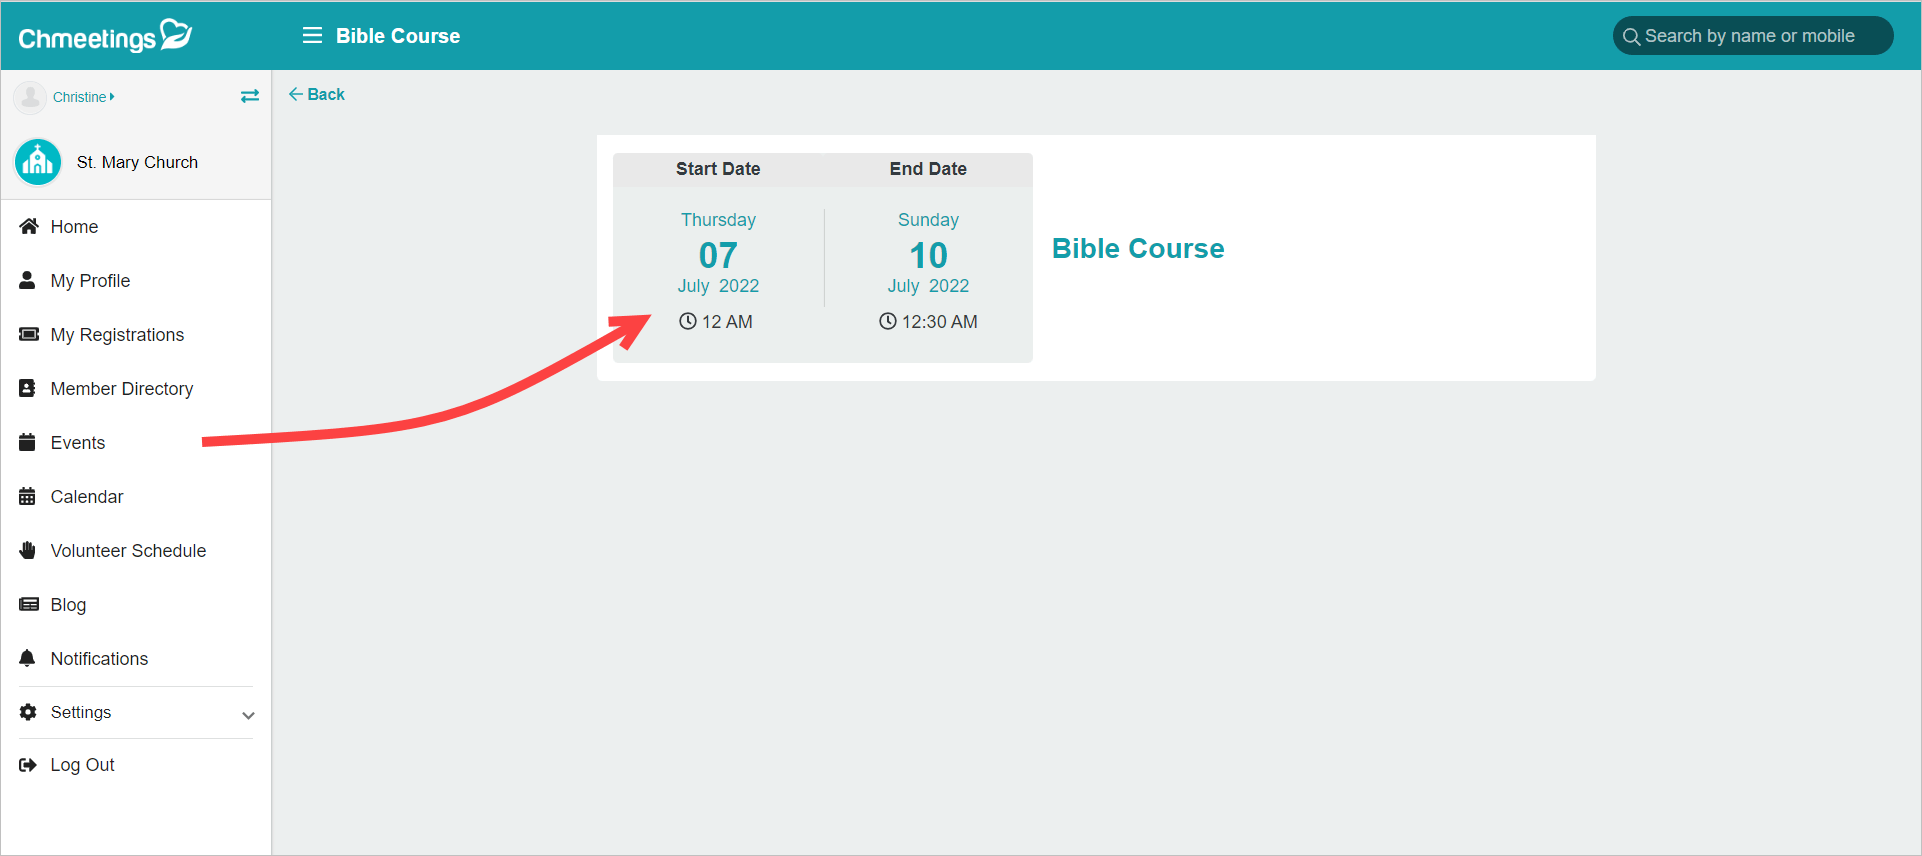The width and height of the screenshot is (1922, 856).
Task: Click the Notifications bell icon
Action: coord(28,658)
